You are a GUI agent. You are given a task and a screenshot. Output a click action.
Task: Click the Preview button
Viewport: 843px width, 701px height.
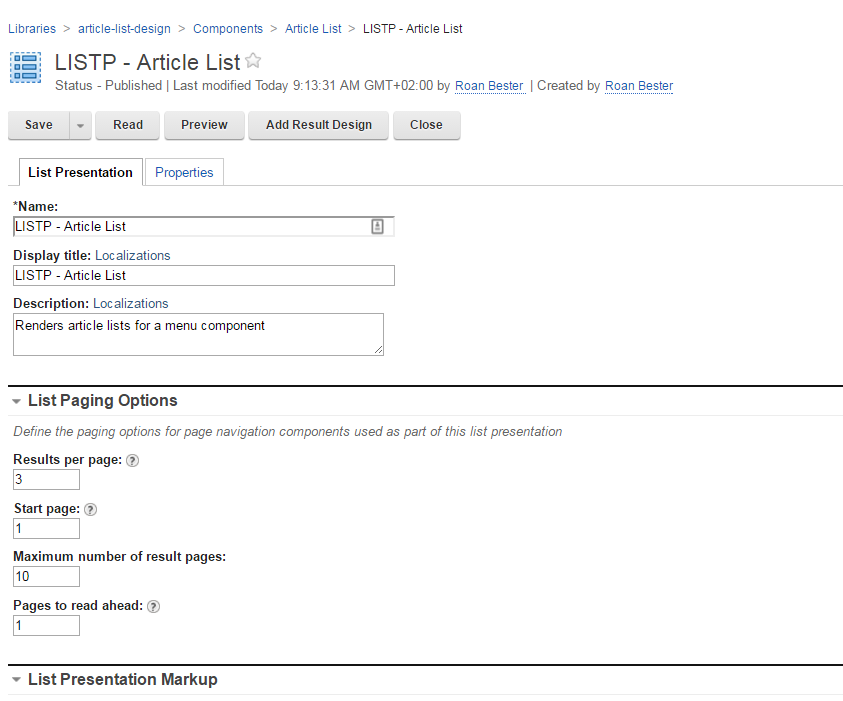pos(204,125)
